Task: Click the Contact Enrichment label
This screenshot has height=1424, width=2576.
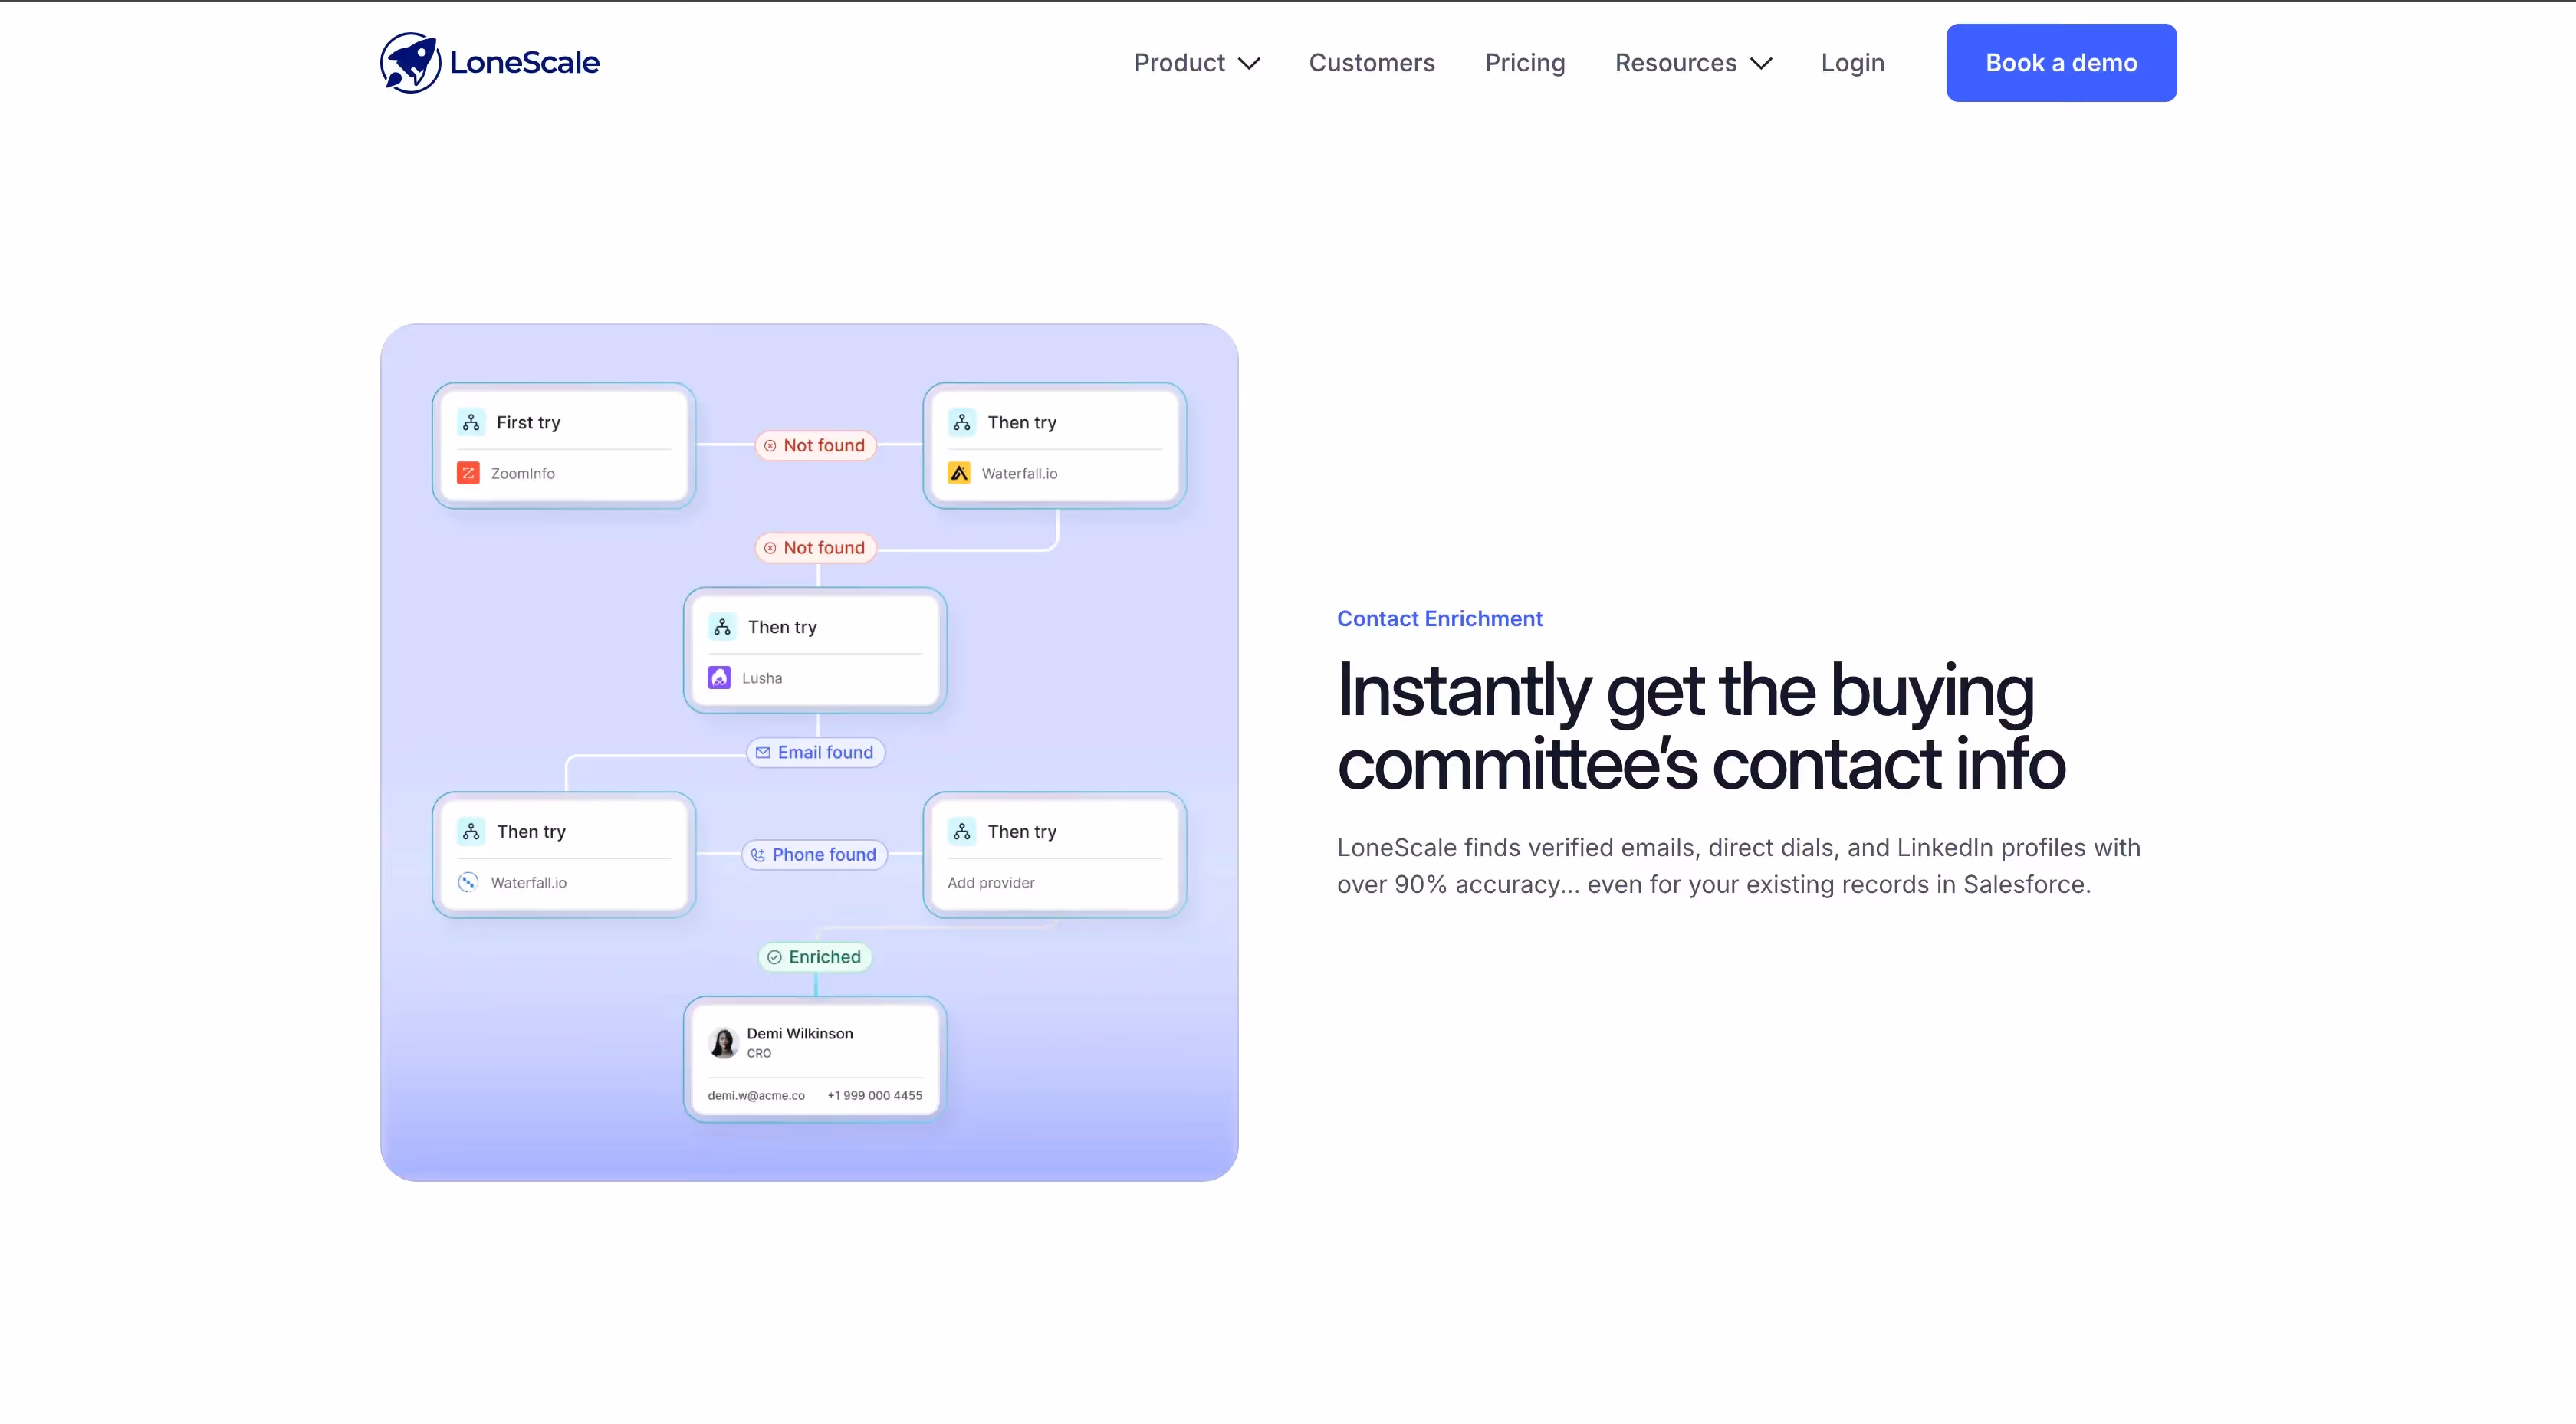Action: click(x=1439, y=619)
